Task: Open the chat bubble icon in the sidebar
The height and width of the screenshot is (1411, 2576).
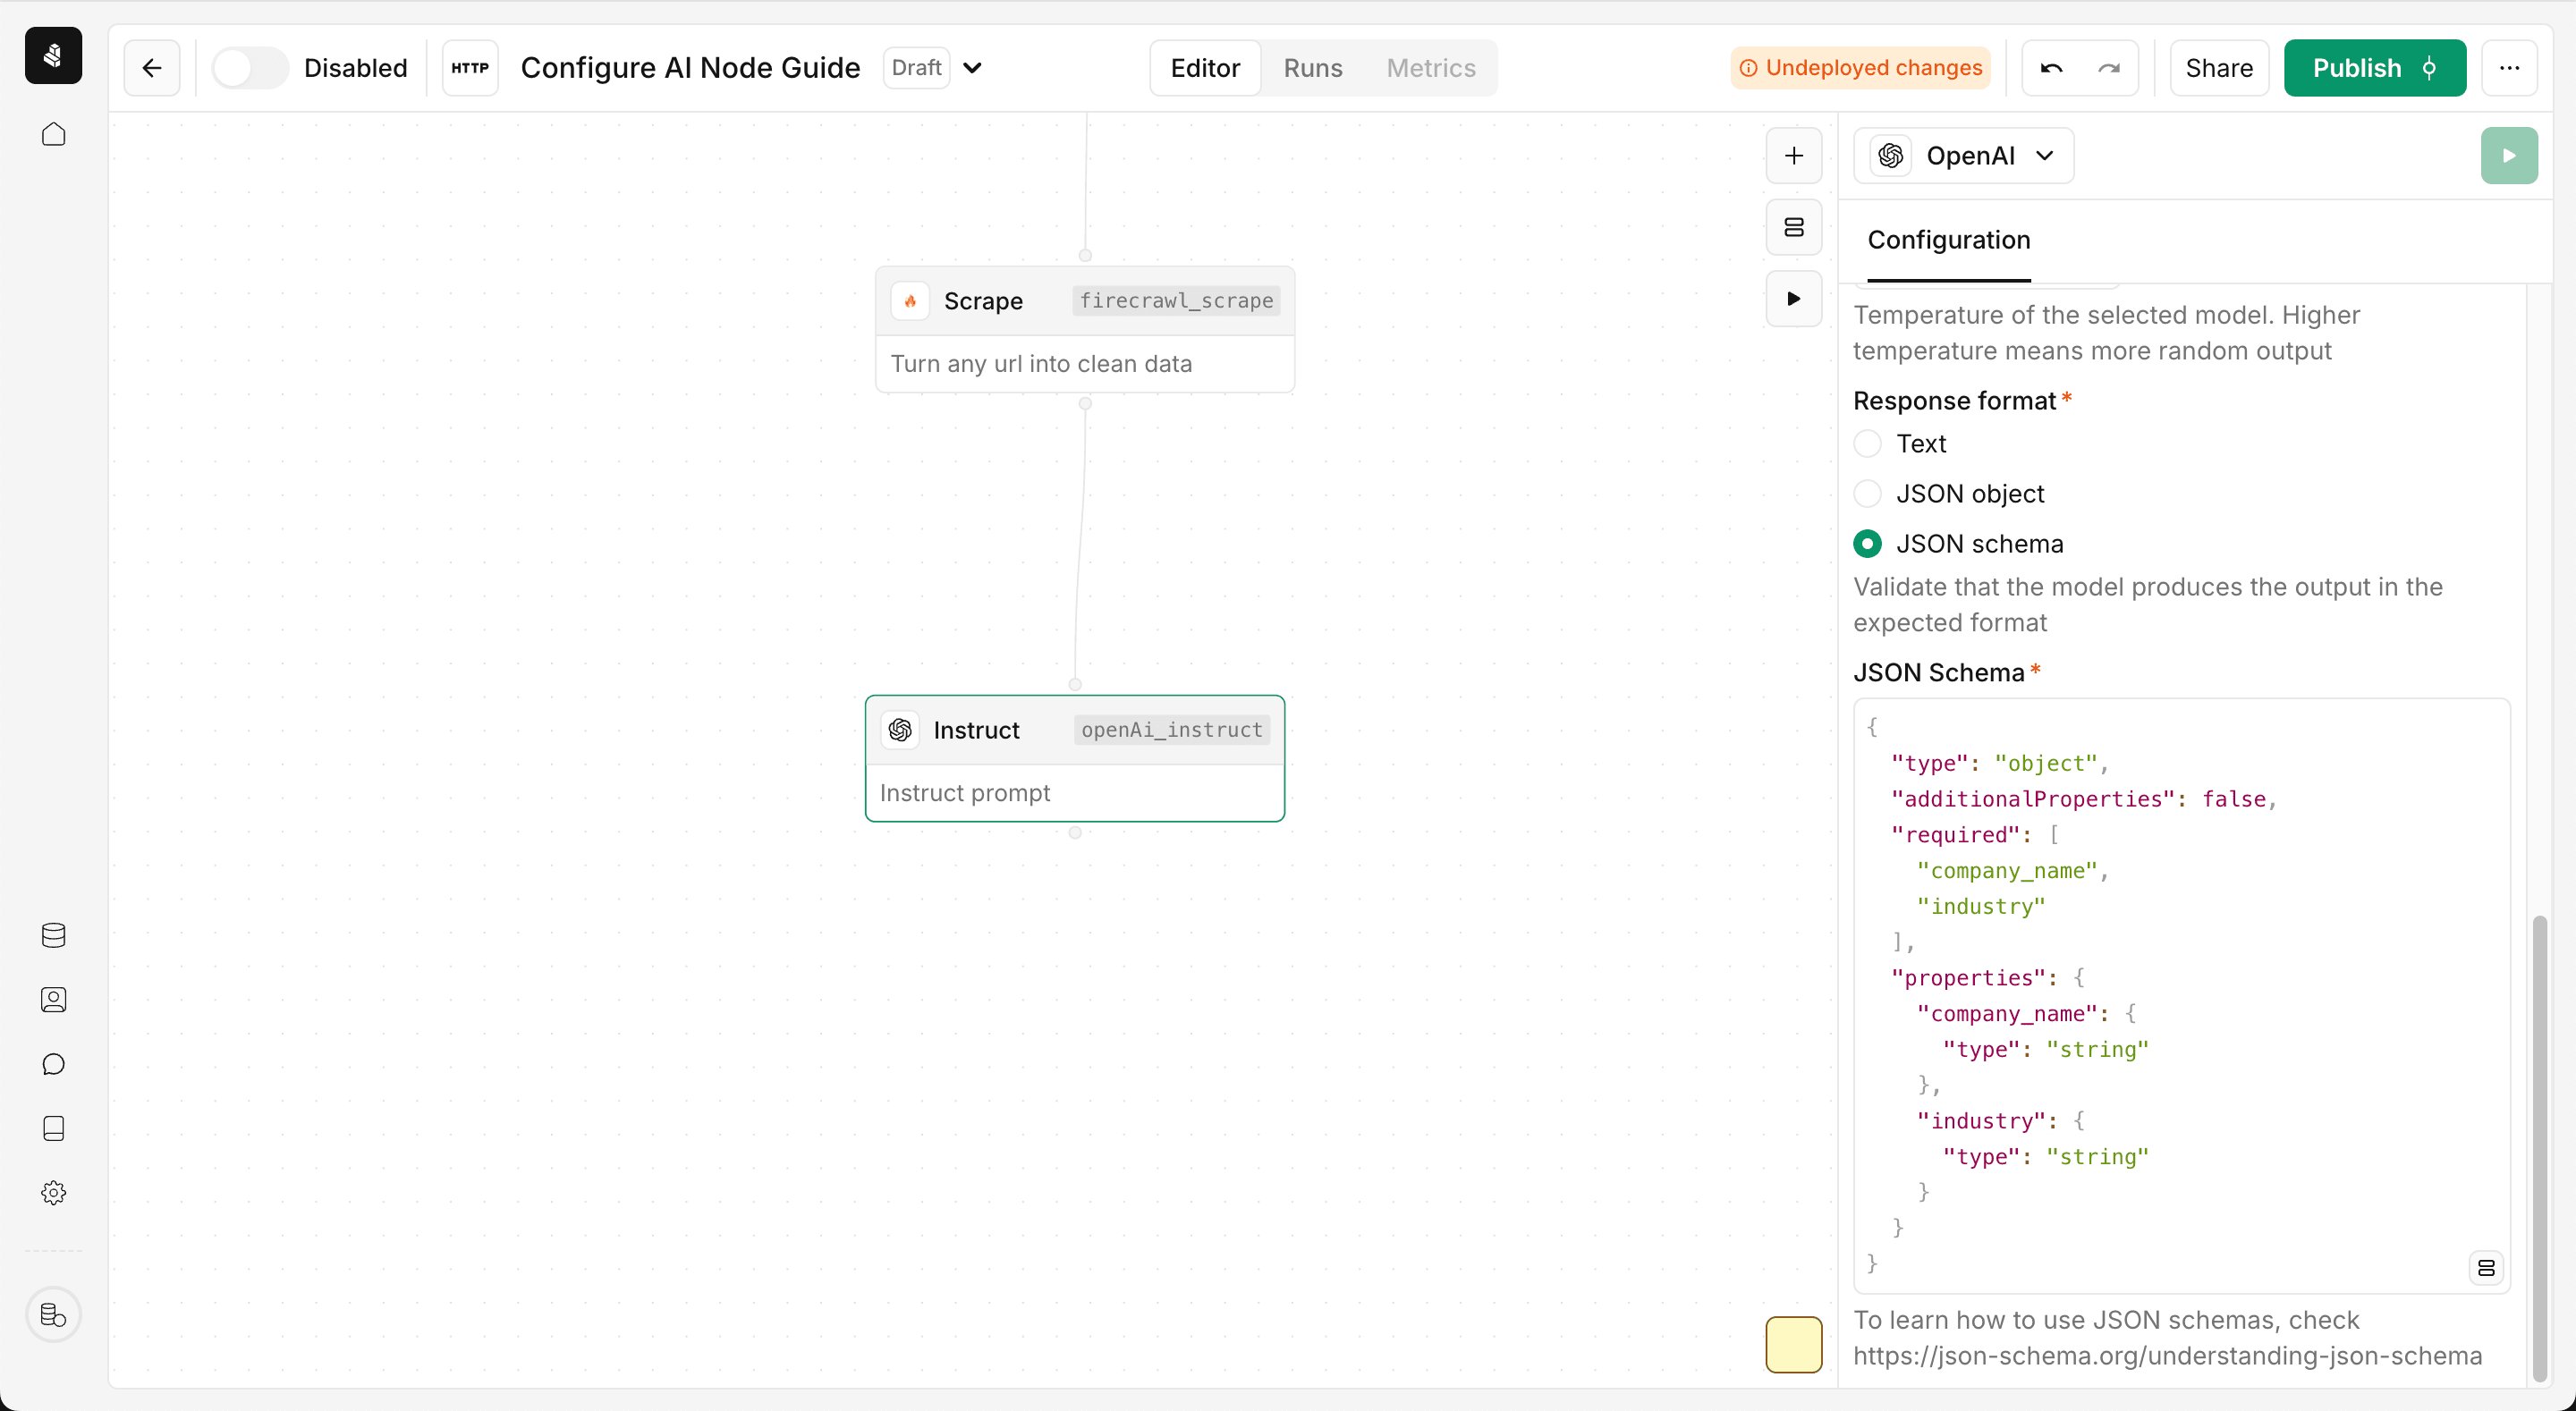Action: click(53, 1064)
